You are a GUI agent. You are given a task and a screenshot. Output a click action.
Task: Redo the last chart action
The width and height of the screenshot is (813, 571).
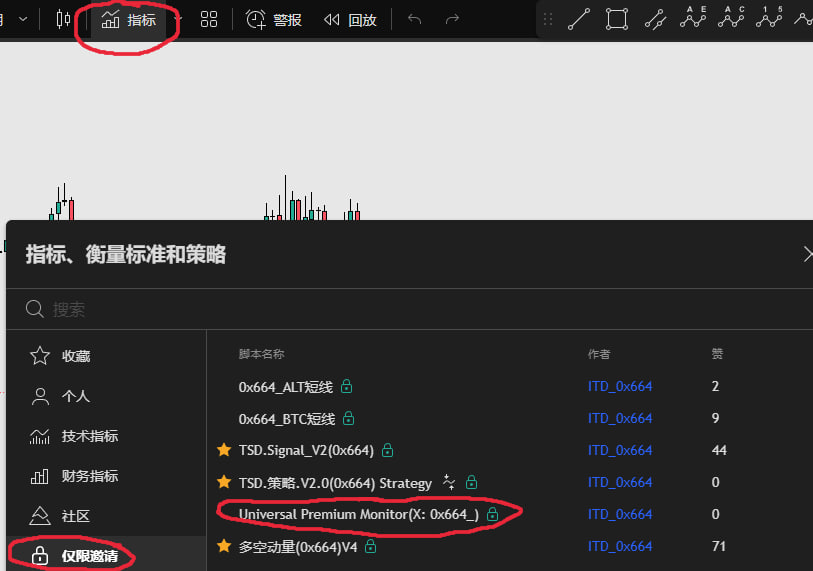[x=452, y=19]
